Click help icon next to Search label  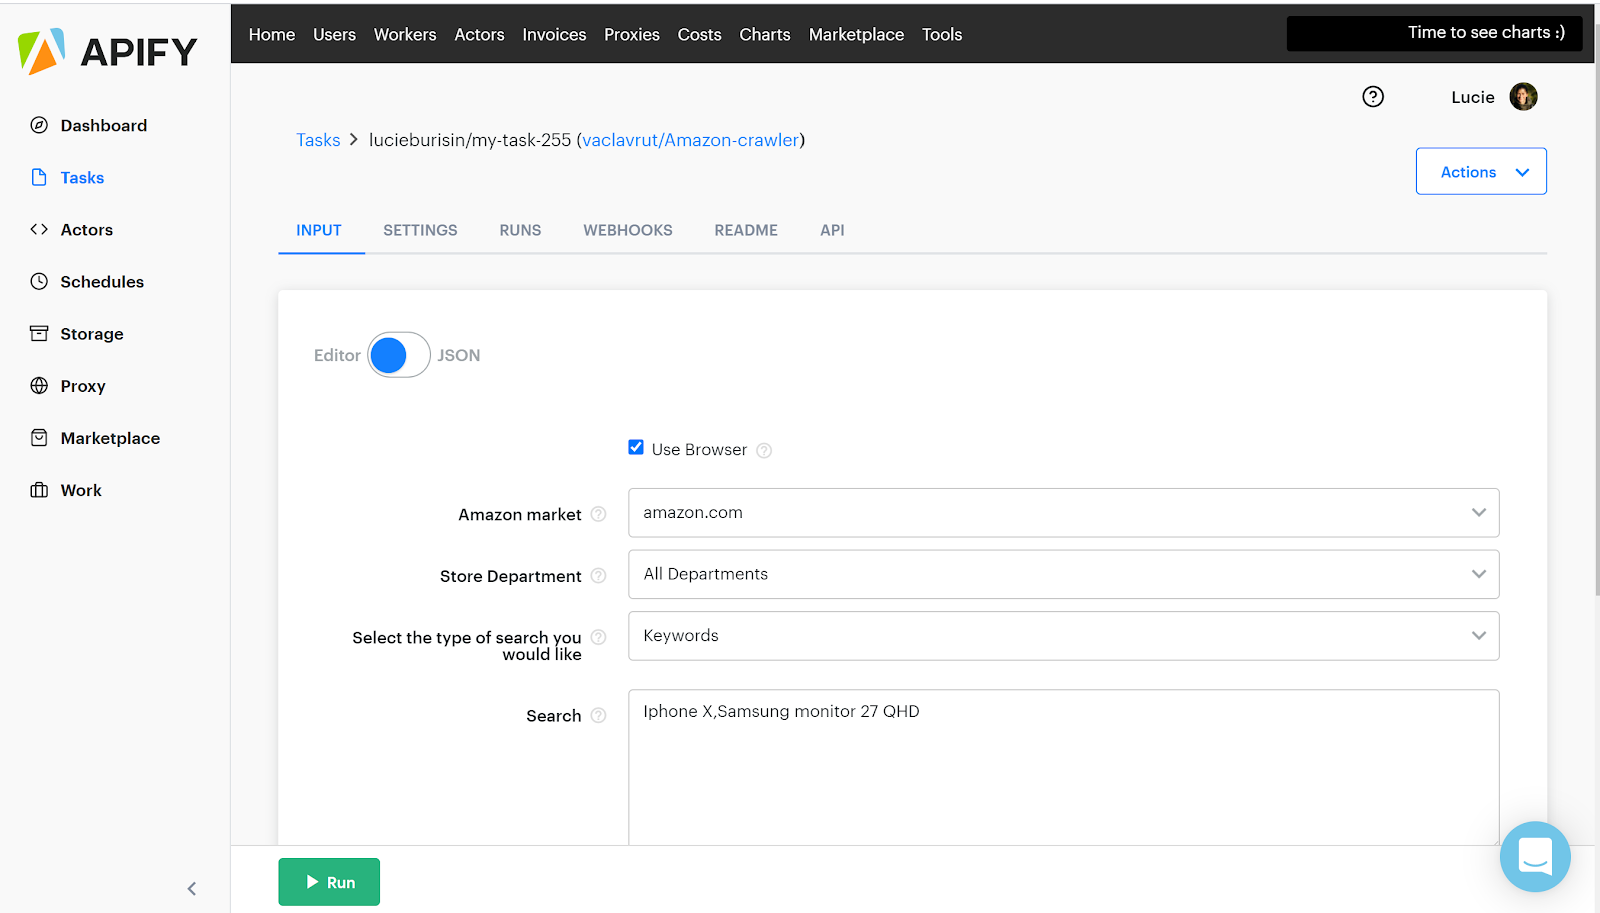tap(598, 715)
